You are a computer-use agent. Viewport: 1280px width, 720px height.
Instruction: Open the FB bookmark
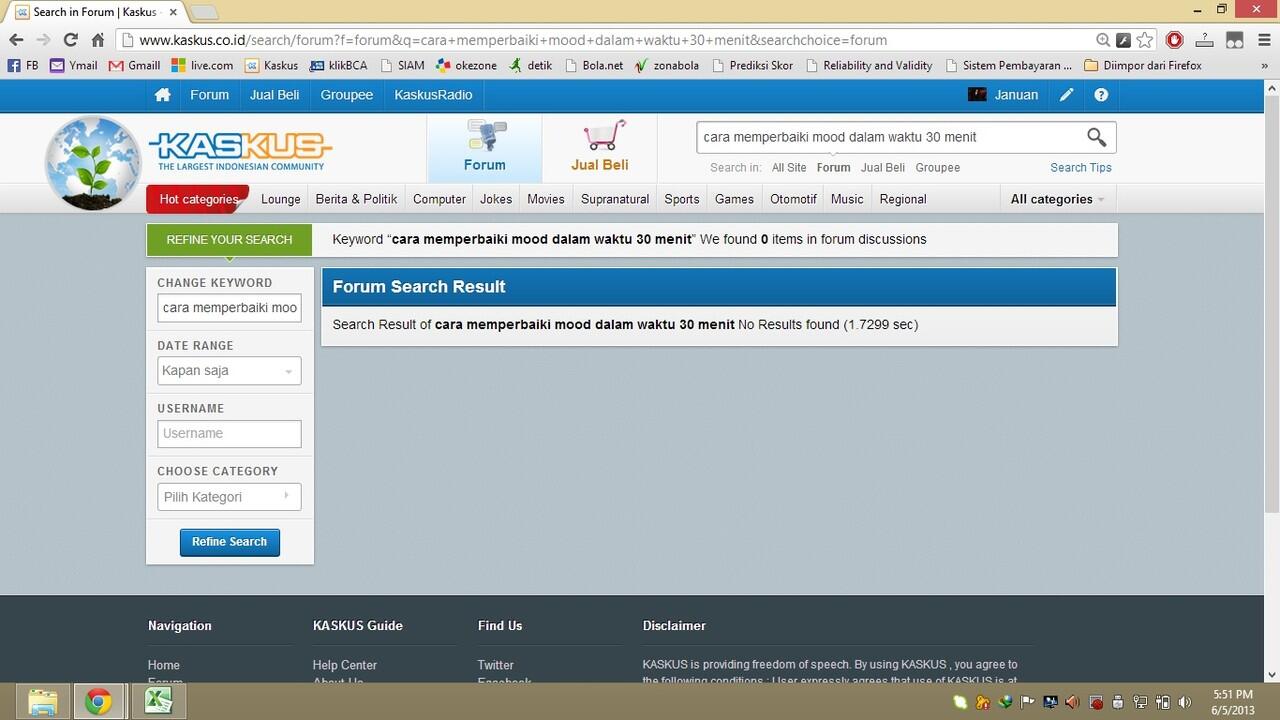[x=23, y=66]
